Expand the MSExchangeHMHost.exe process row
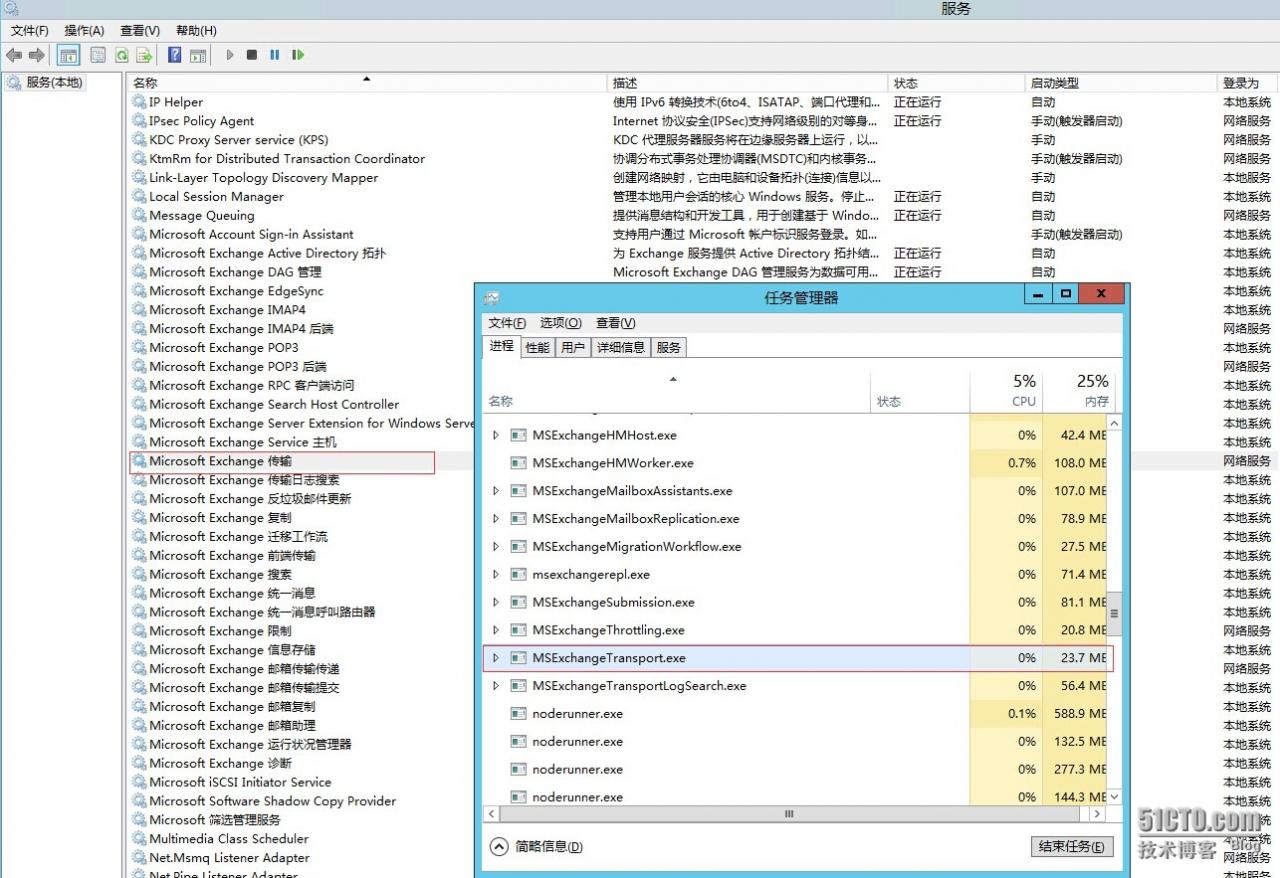Image resolution: width=1280 pixels, height=878 pixels. pyautogui.click(x=495, y=436)
